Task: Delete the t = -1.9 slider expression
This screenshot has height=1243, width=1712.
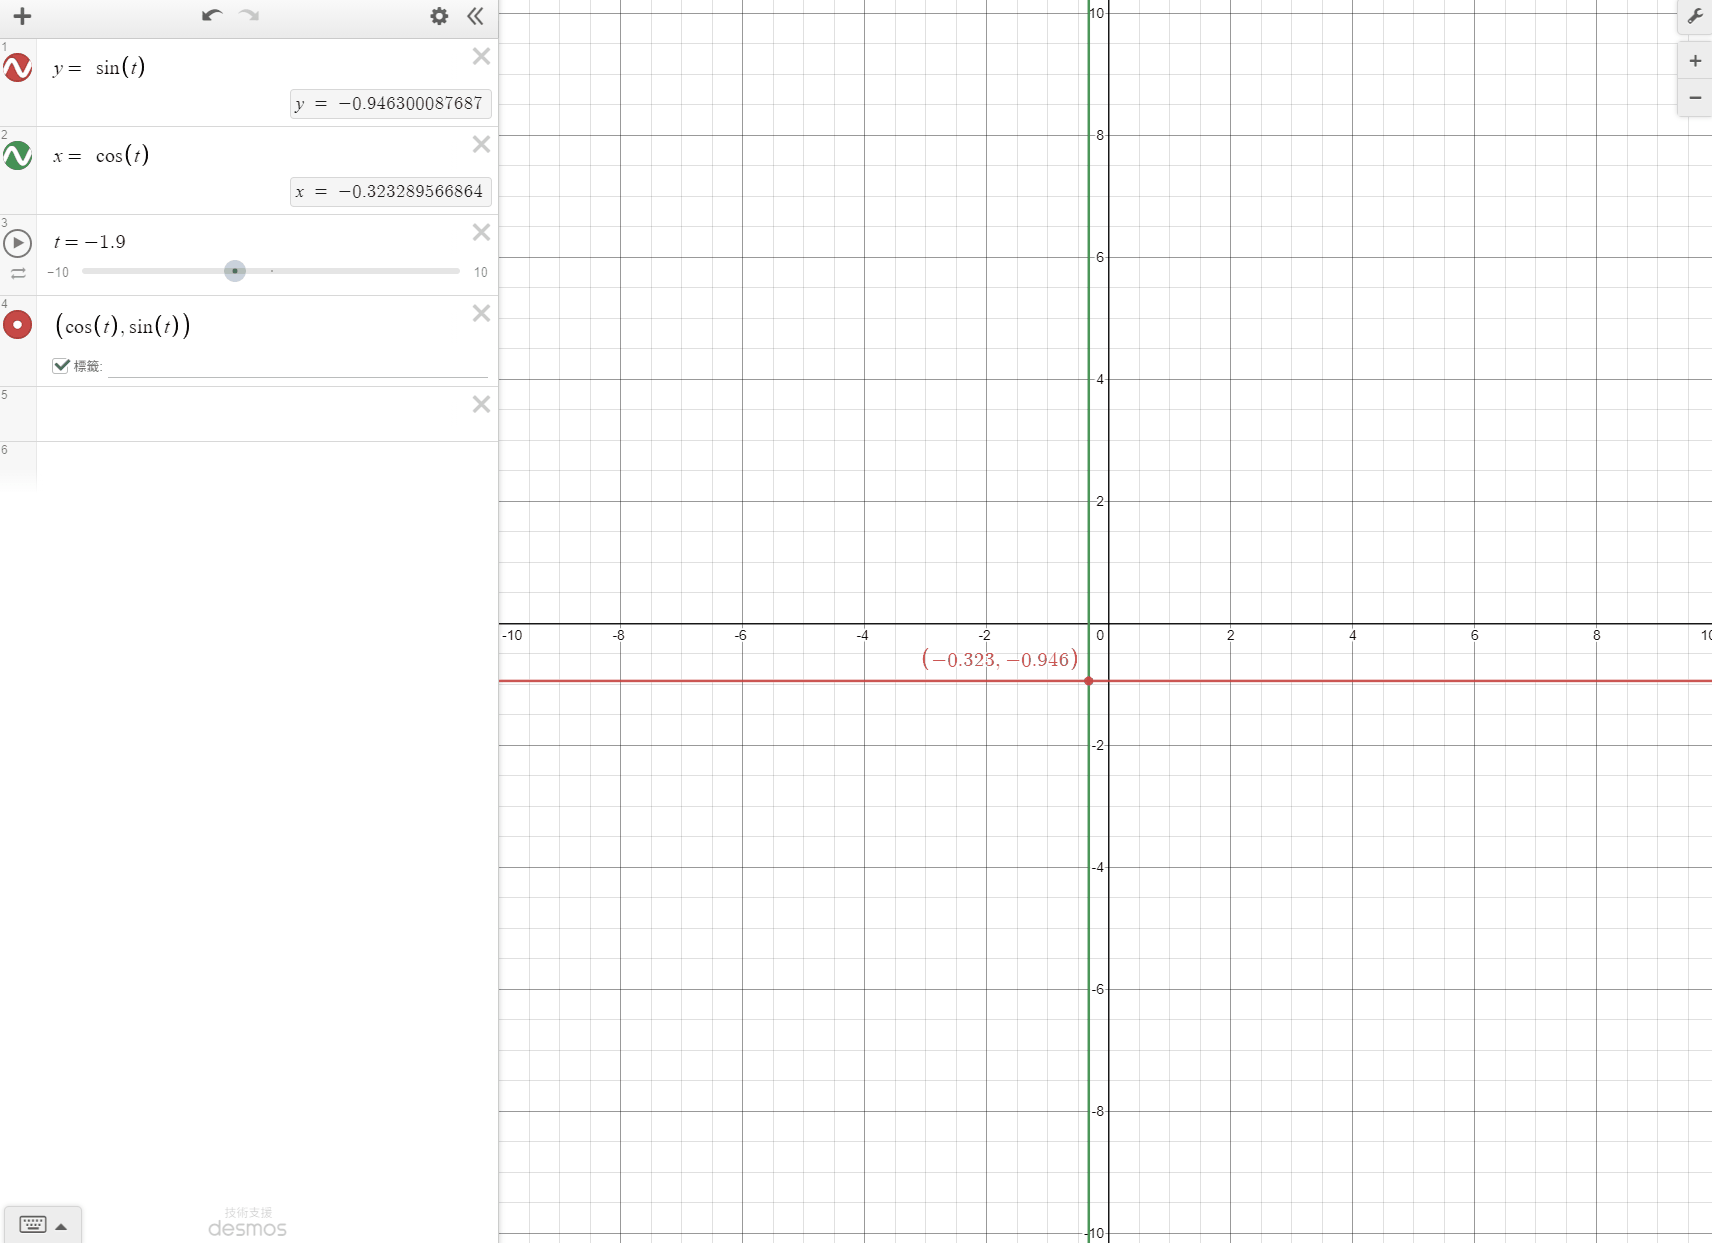Action: coord(481,232)
